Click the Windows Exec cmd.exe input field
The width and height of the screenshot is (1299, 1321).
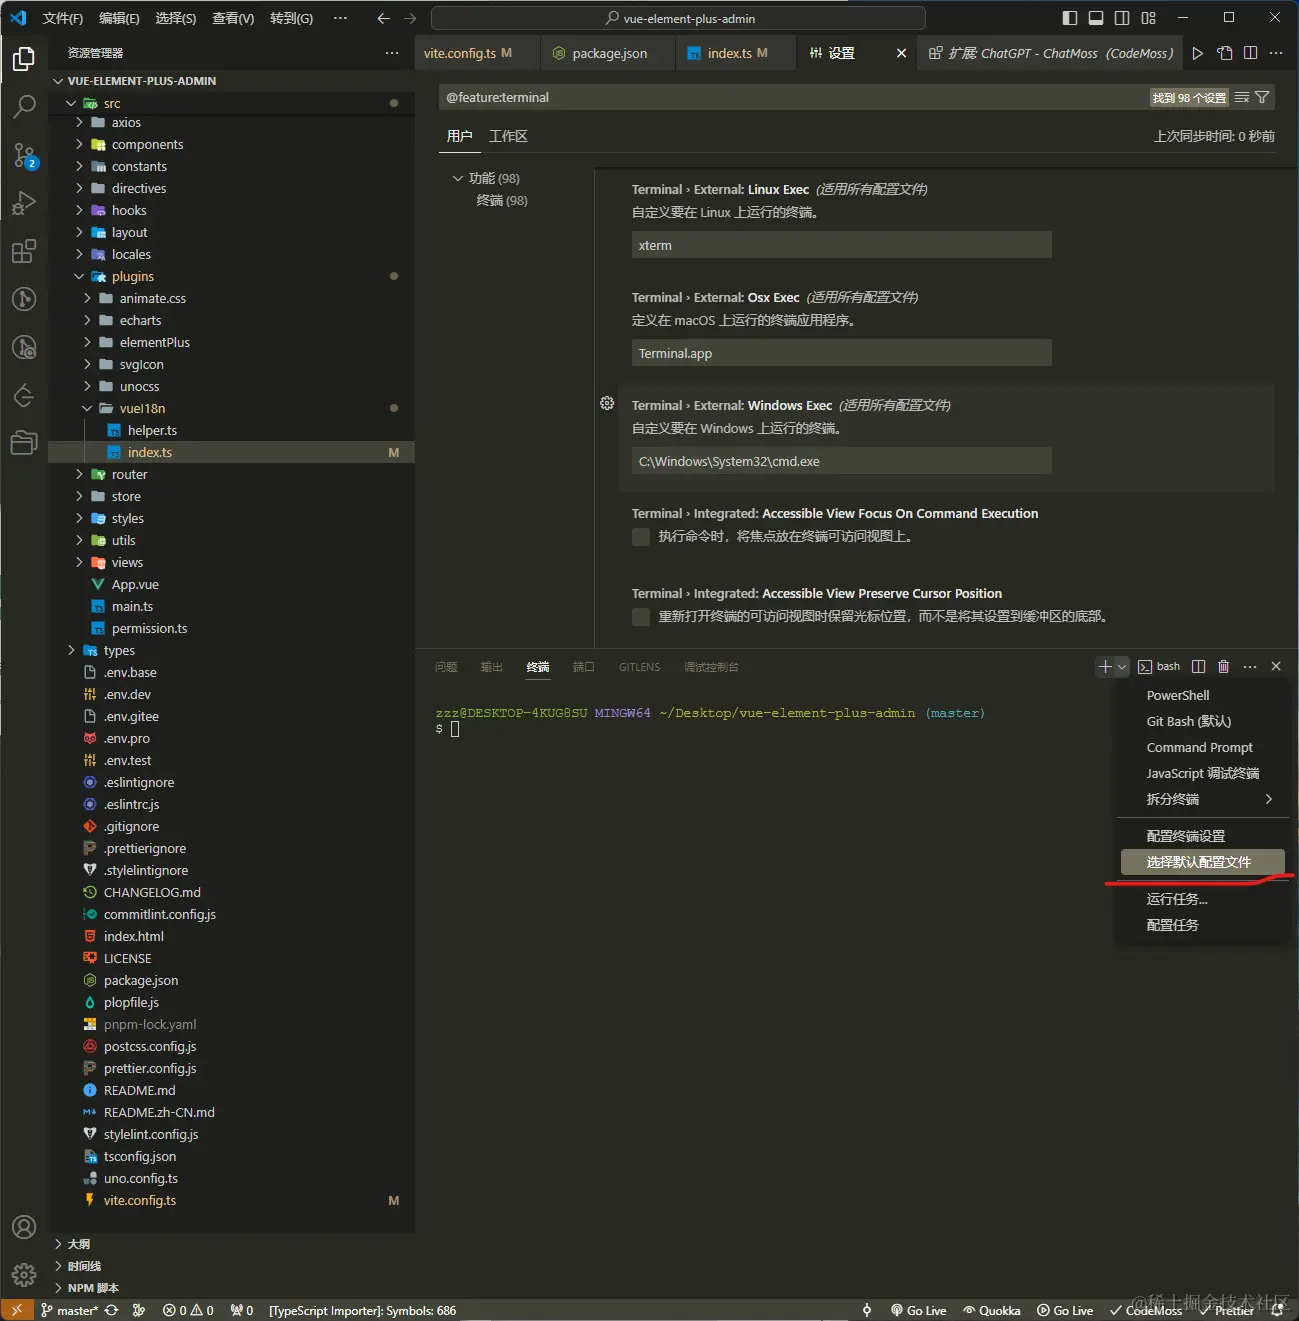(x=841, y=461)
